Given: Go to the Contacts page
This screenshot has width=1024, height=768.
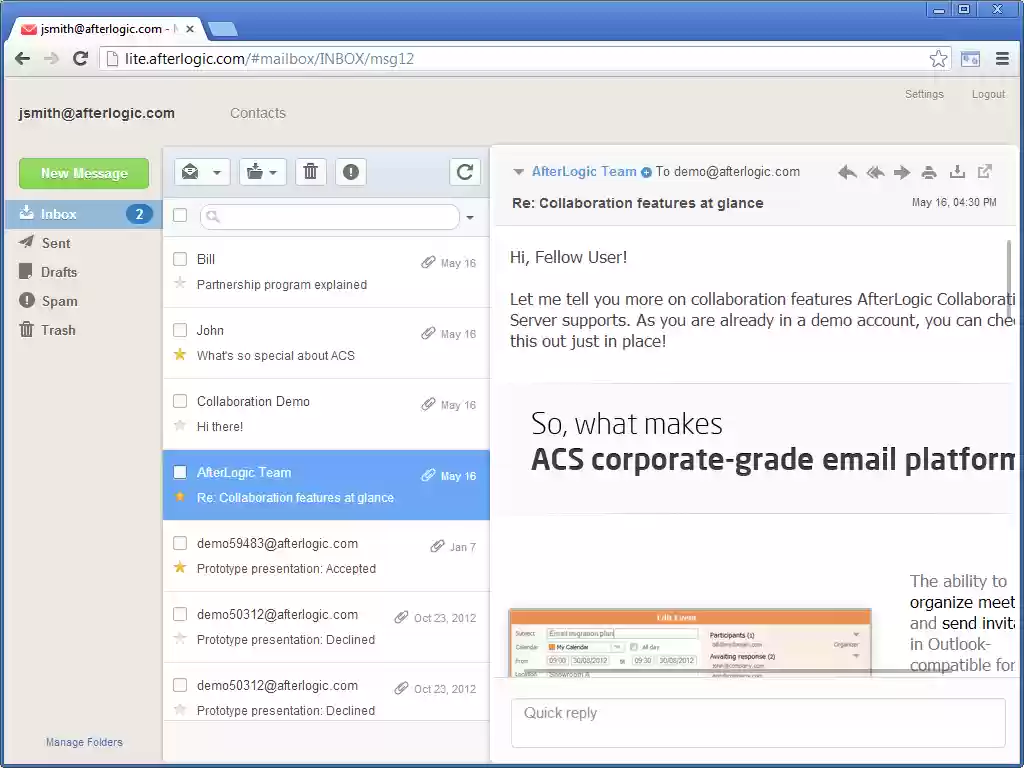Looking at the screenshot, I should tap(257, 113).
